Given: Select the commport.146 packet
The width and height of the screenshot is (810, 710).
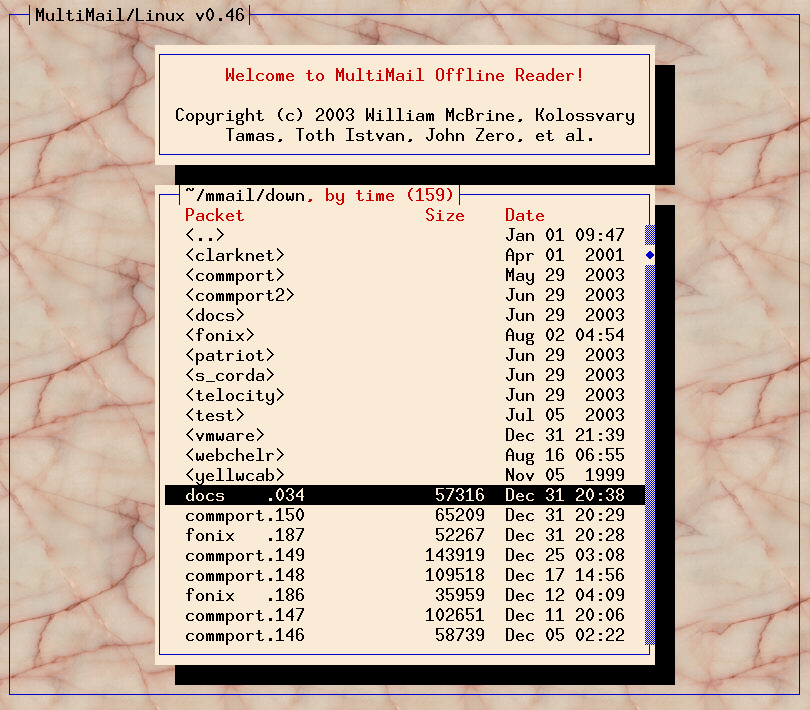Looking at the screenshot, I should pos(245,635).
